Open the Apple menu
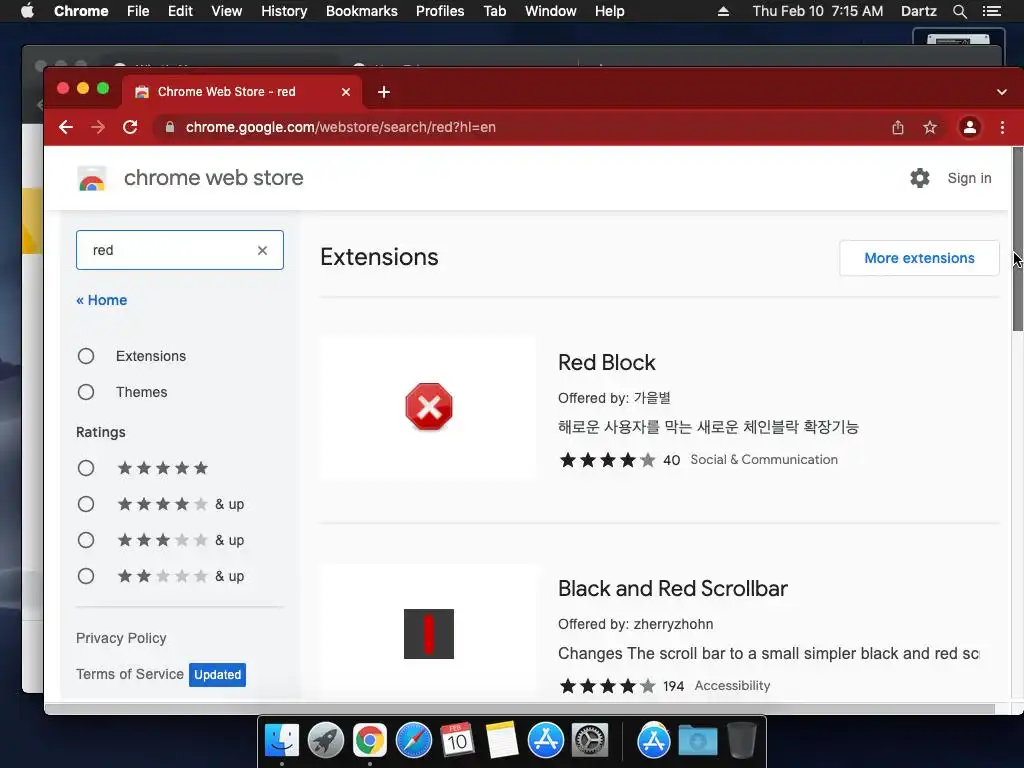This screenshot has width=1024, height=768. point(27,11)
